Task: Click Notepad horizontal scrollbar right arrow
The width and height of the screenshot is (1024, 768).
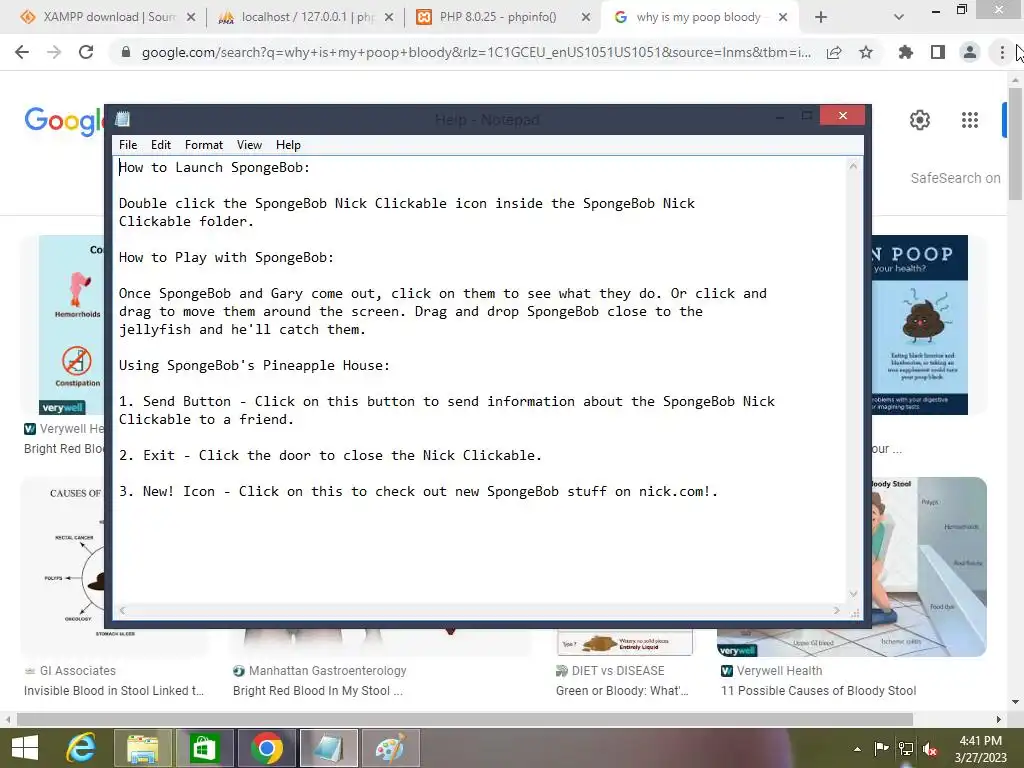Action: click(837, 611)
